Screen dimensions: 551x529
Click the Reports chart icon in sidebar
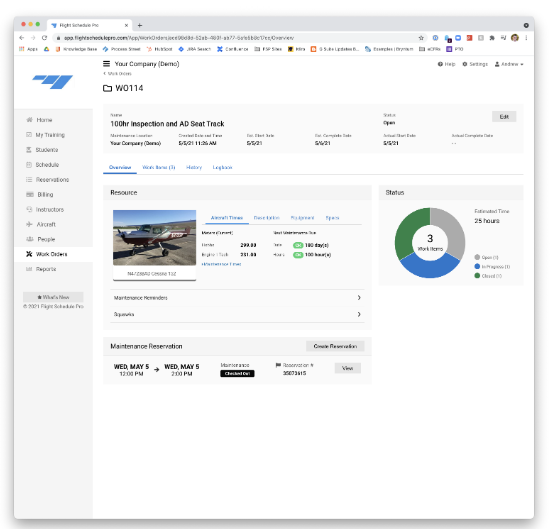29,269
